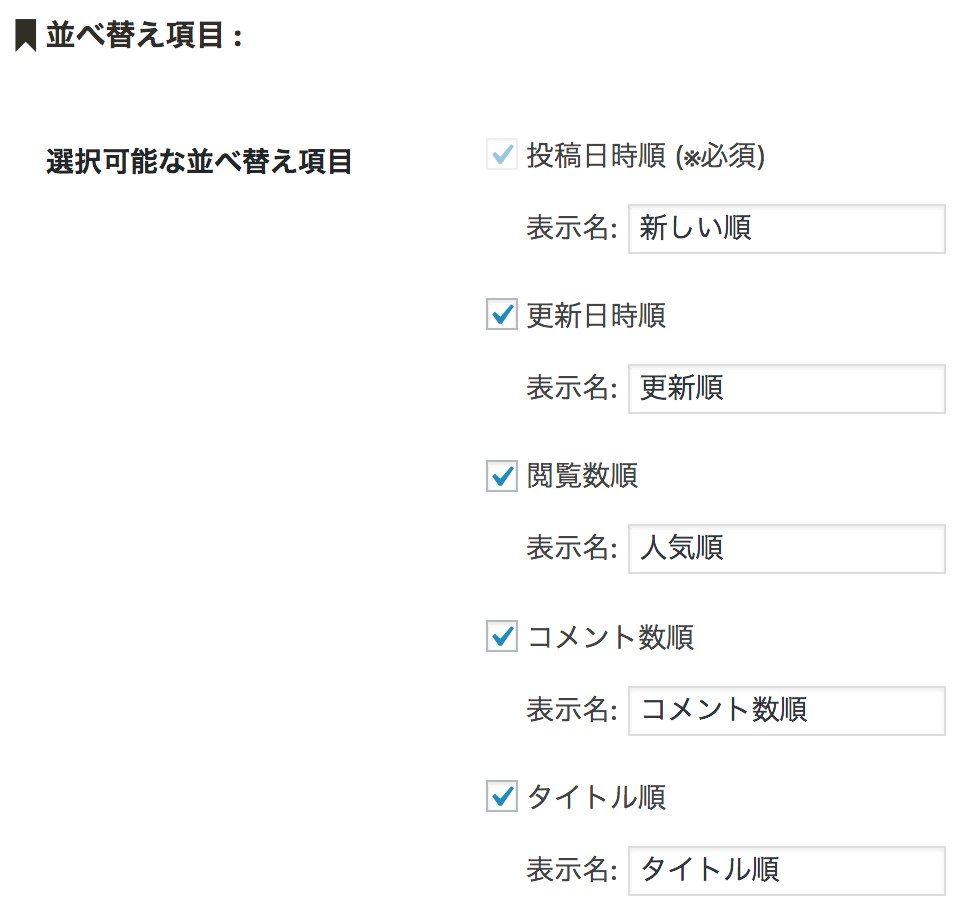The image size is (976, 924).
Task: Click the 表示名 label beside the 新しい順 field
Action: tap(570, 229)
